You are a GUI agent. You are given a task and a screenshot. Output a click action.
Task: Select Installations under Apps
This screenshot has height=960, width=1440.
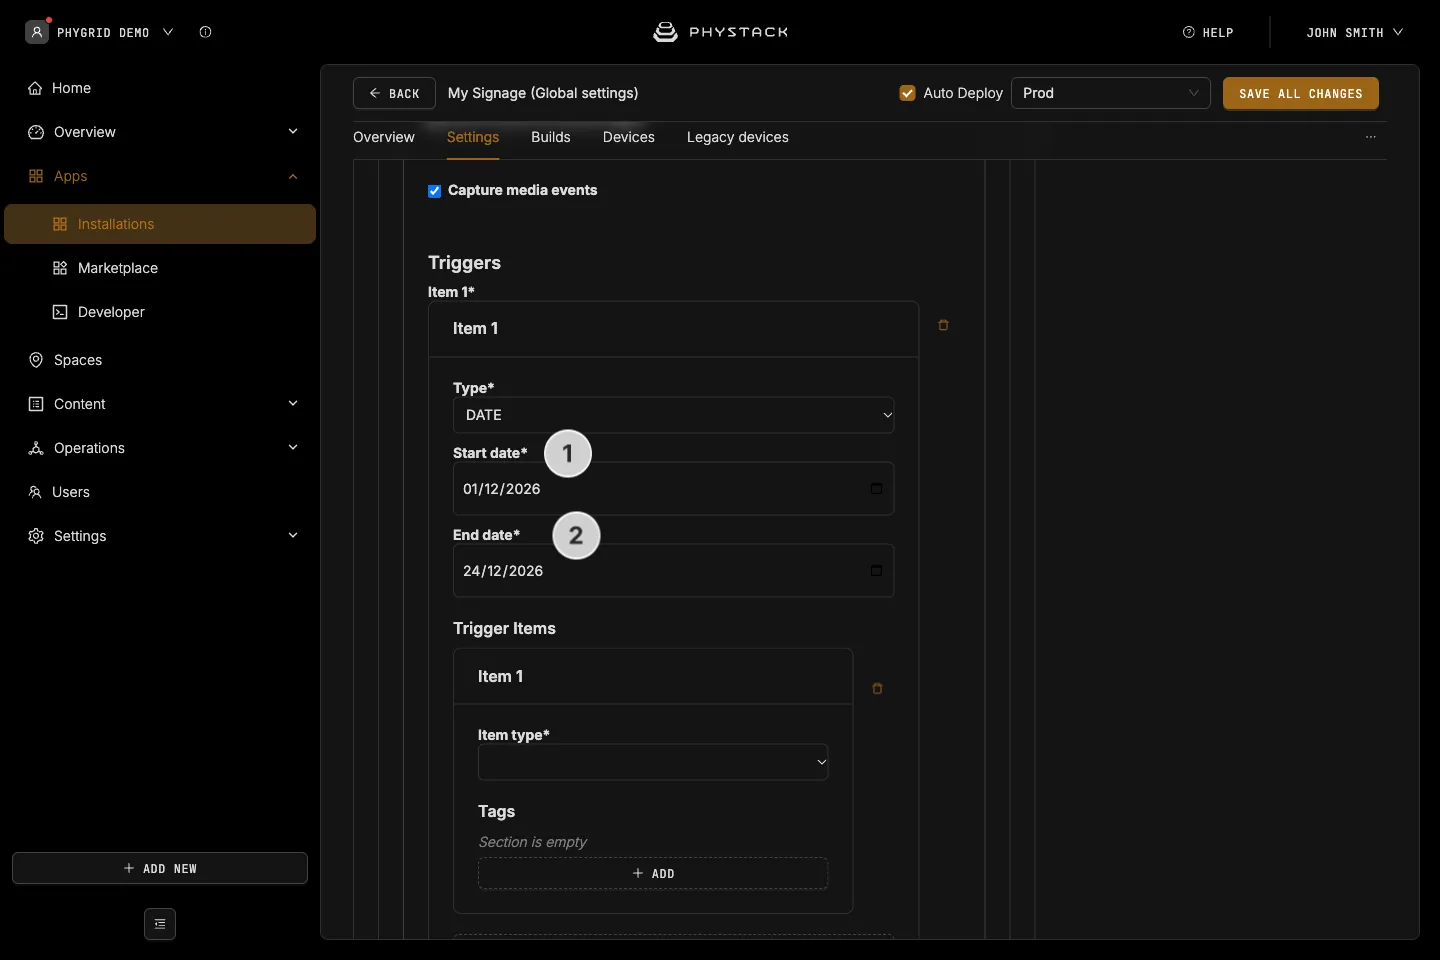(160, 224)
